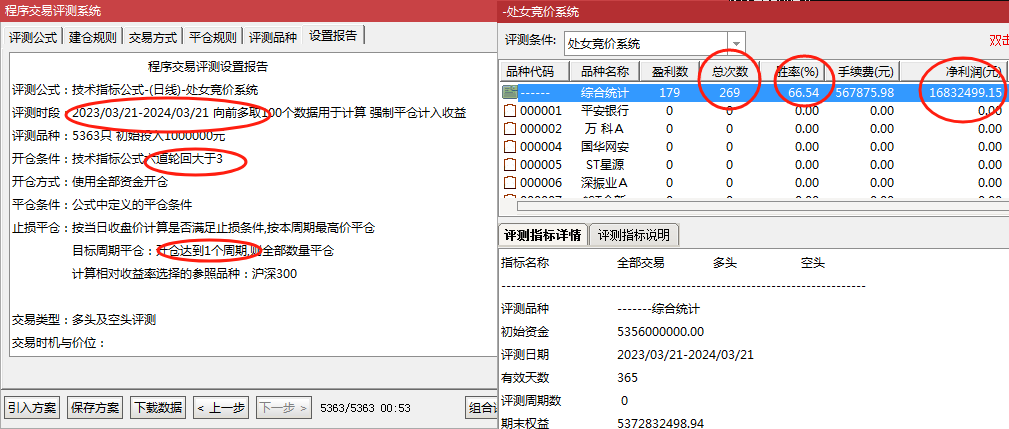Sort by the 盈利数 column header
This screenshot has height=429, width=1009.
point(669,71)
